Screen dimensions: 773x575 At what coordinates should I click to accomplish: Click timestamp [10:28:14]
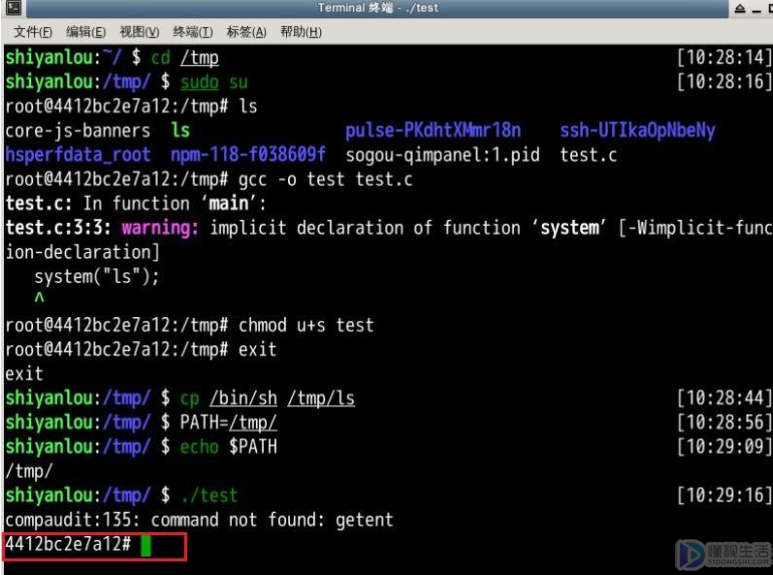[x=724, y=58]
